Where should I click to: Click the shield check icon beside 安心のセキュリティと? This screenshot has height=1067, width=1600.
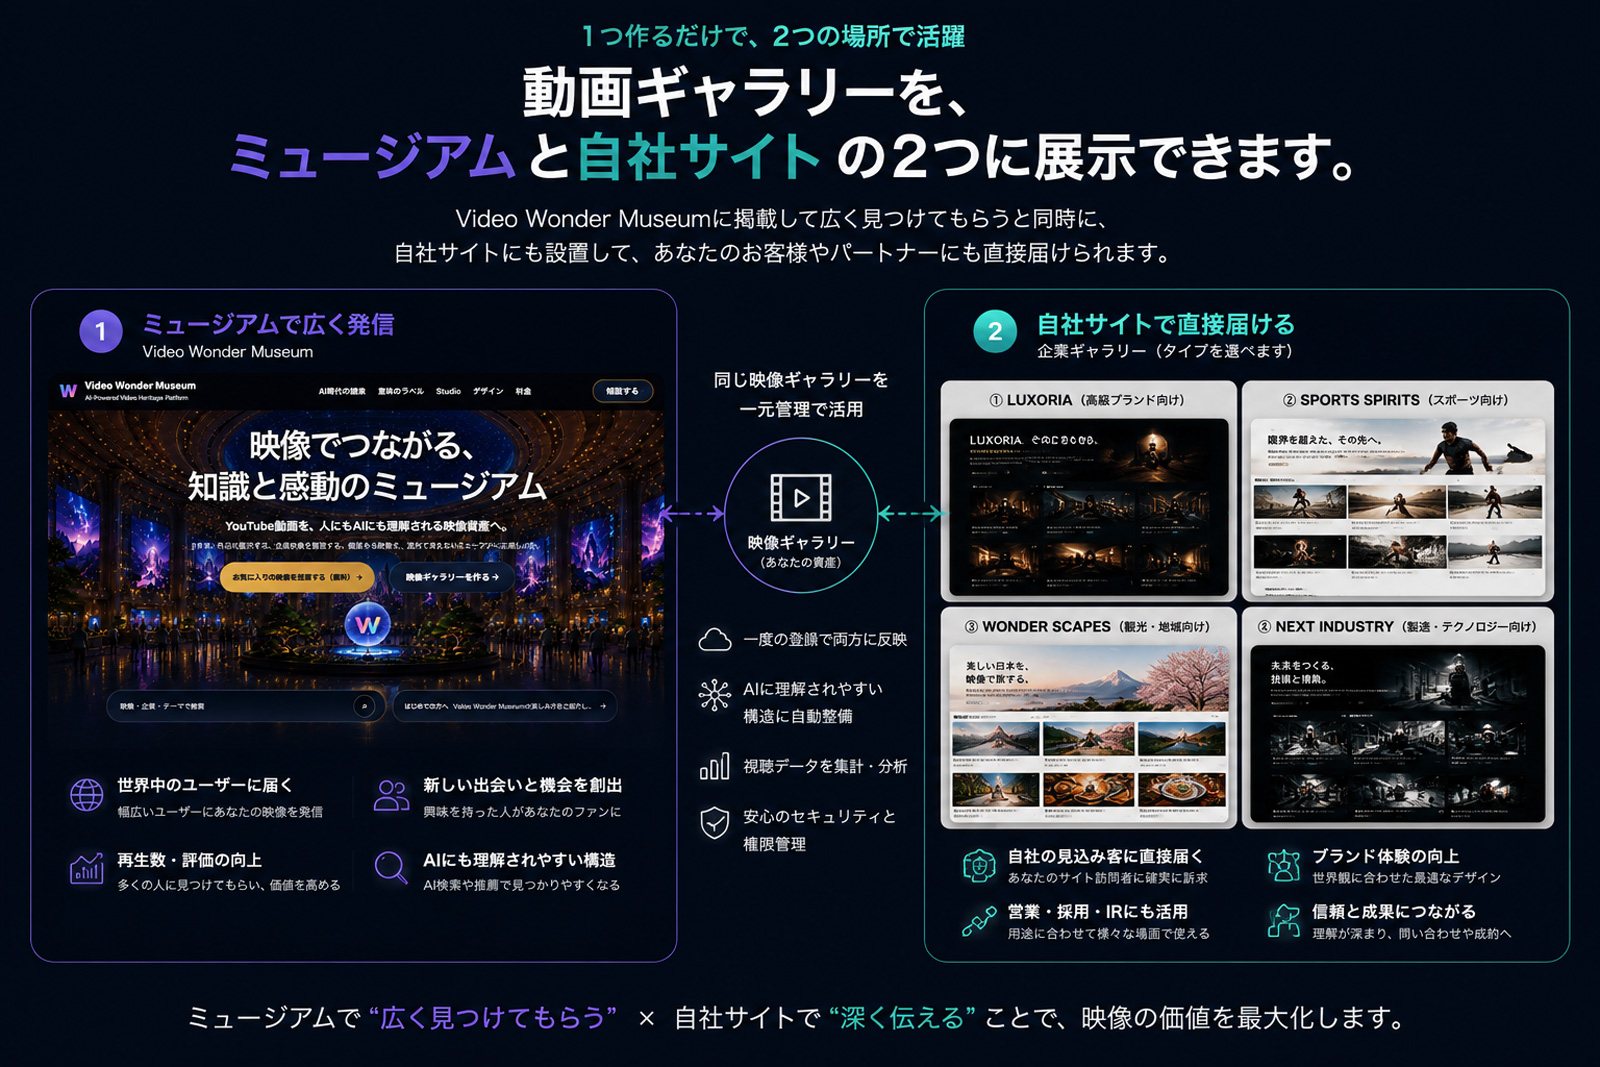tap(714, 822)
